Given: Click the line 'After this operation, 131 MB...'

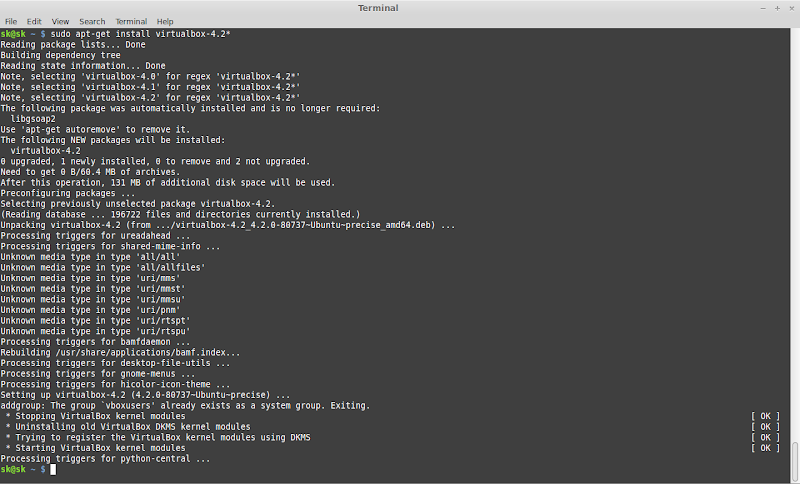Looking at the screenshot, I should point(168,183).
